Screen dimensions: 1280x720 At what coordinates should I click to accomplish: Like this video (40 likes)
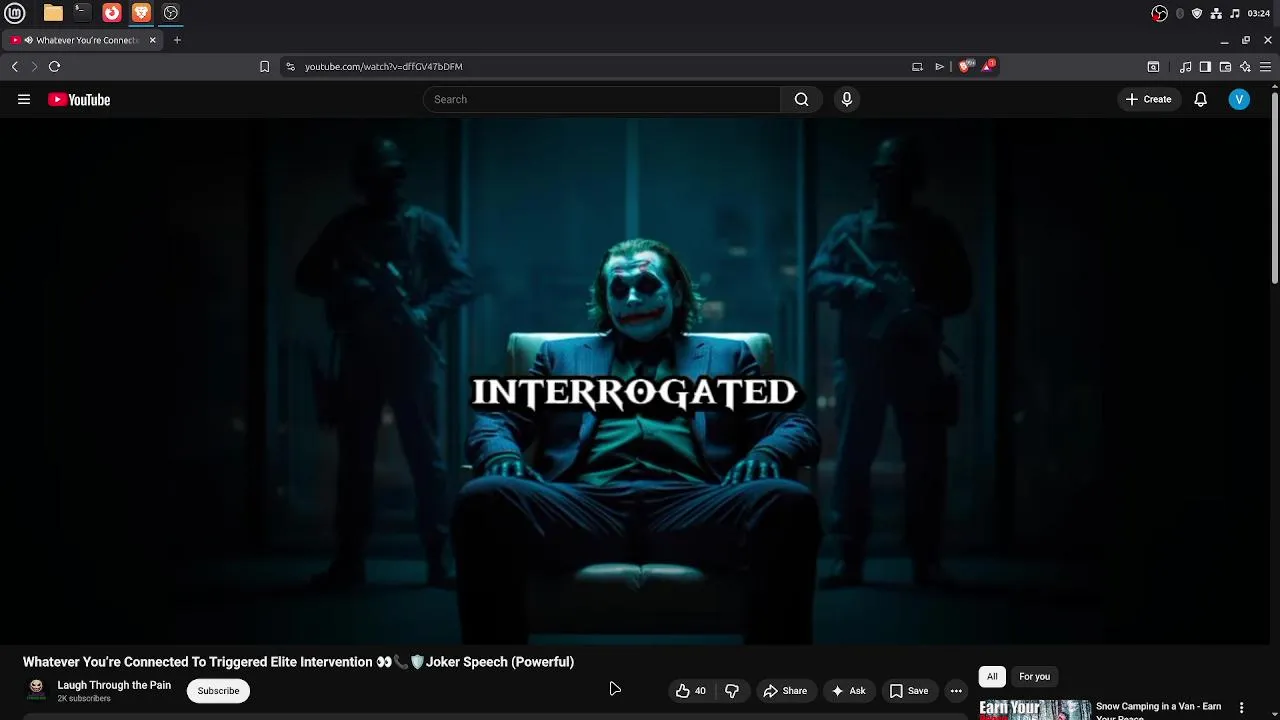click(690, 691)
